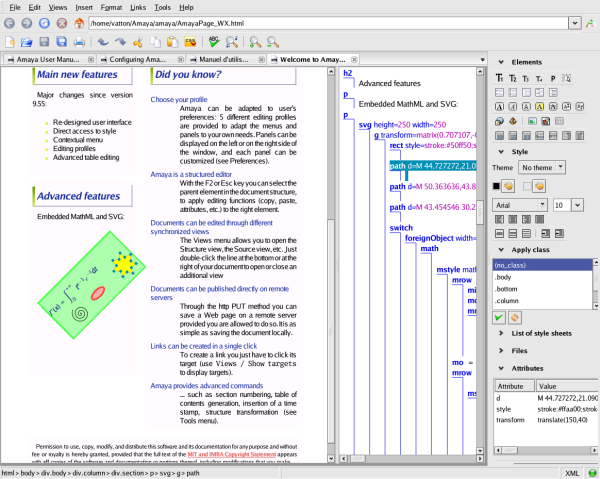Click the CSS style toolbar icon
This screenshot has height=479, width=600.
point(188,42)
